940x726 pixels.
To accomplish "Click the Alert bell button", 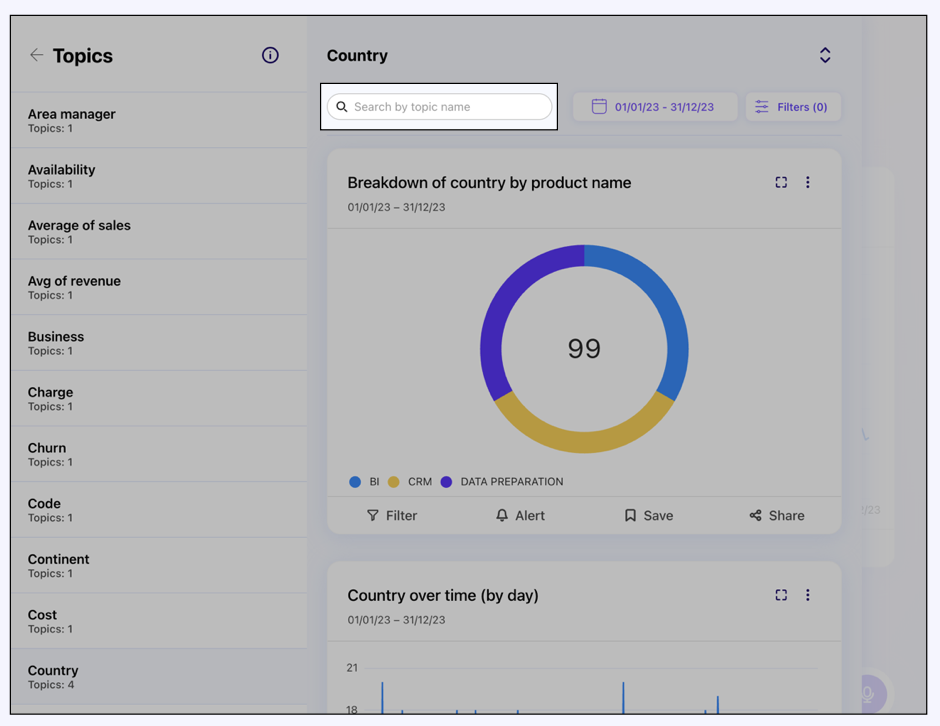I will coord(520,515).
